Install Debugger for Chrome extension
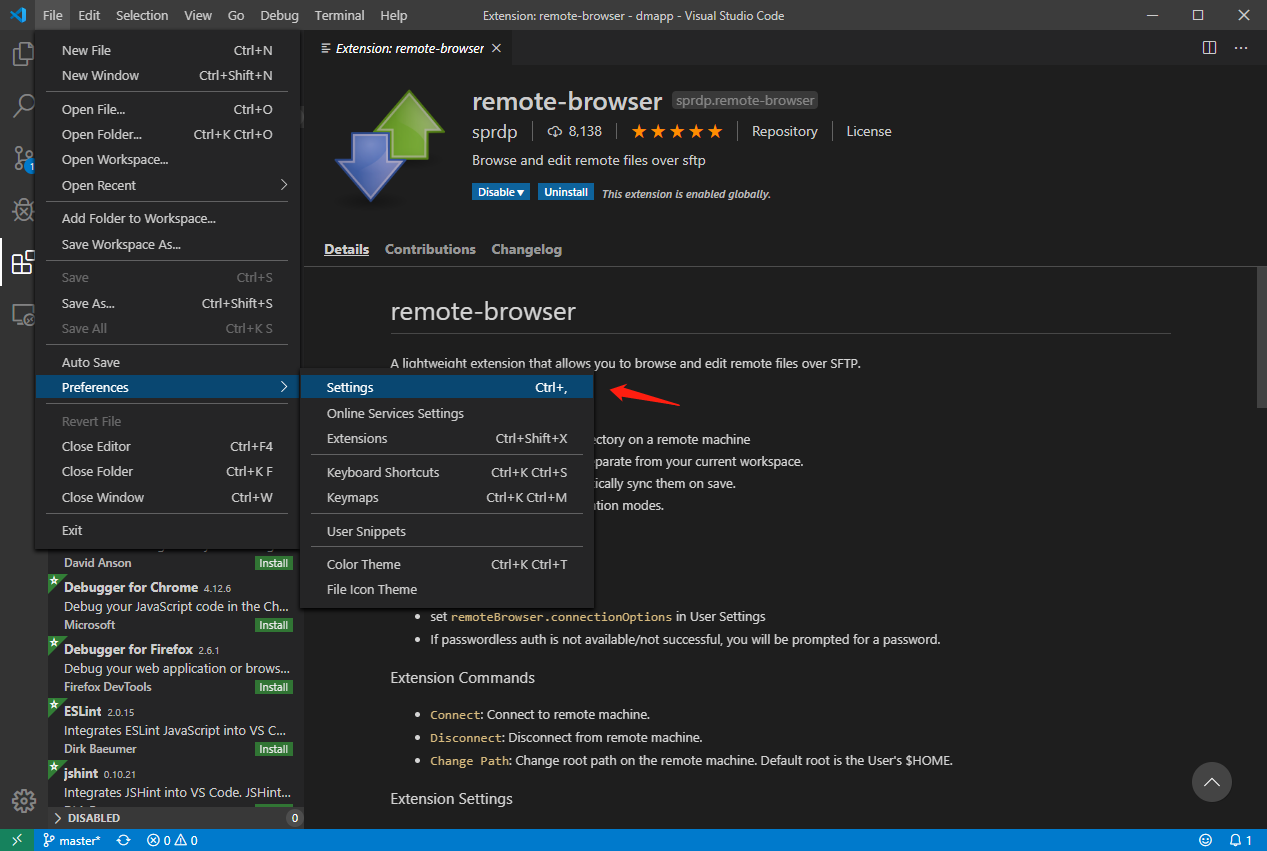1267x851 pixels. [x=273, y=625]
